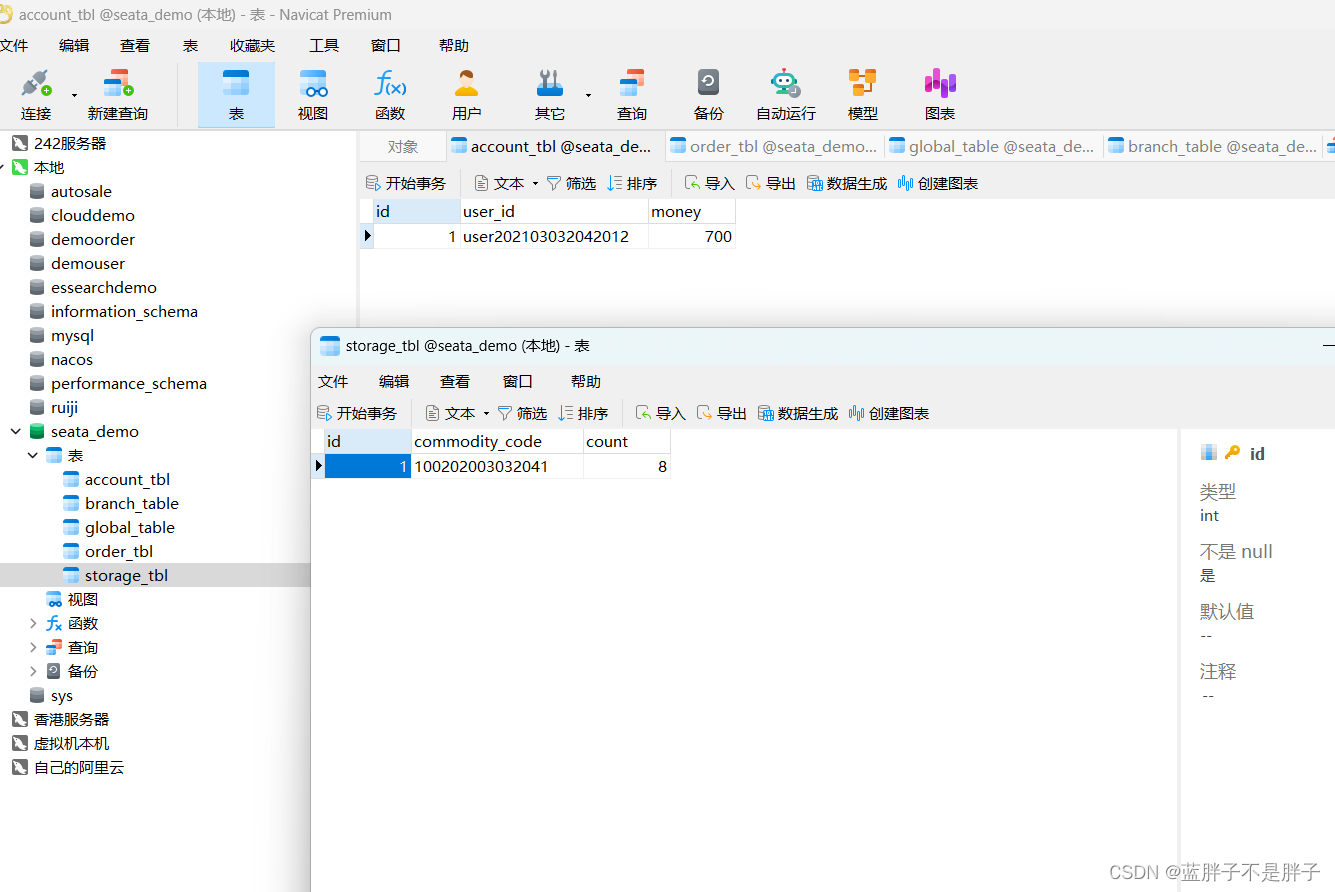Open the main 文件 menu

pyautogui.click(x=14, y=45)
